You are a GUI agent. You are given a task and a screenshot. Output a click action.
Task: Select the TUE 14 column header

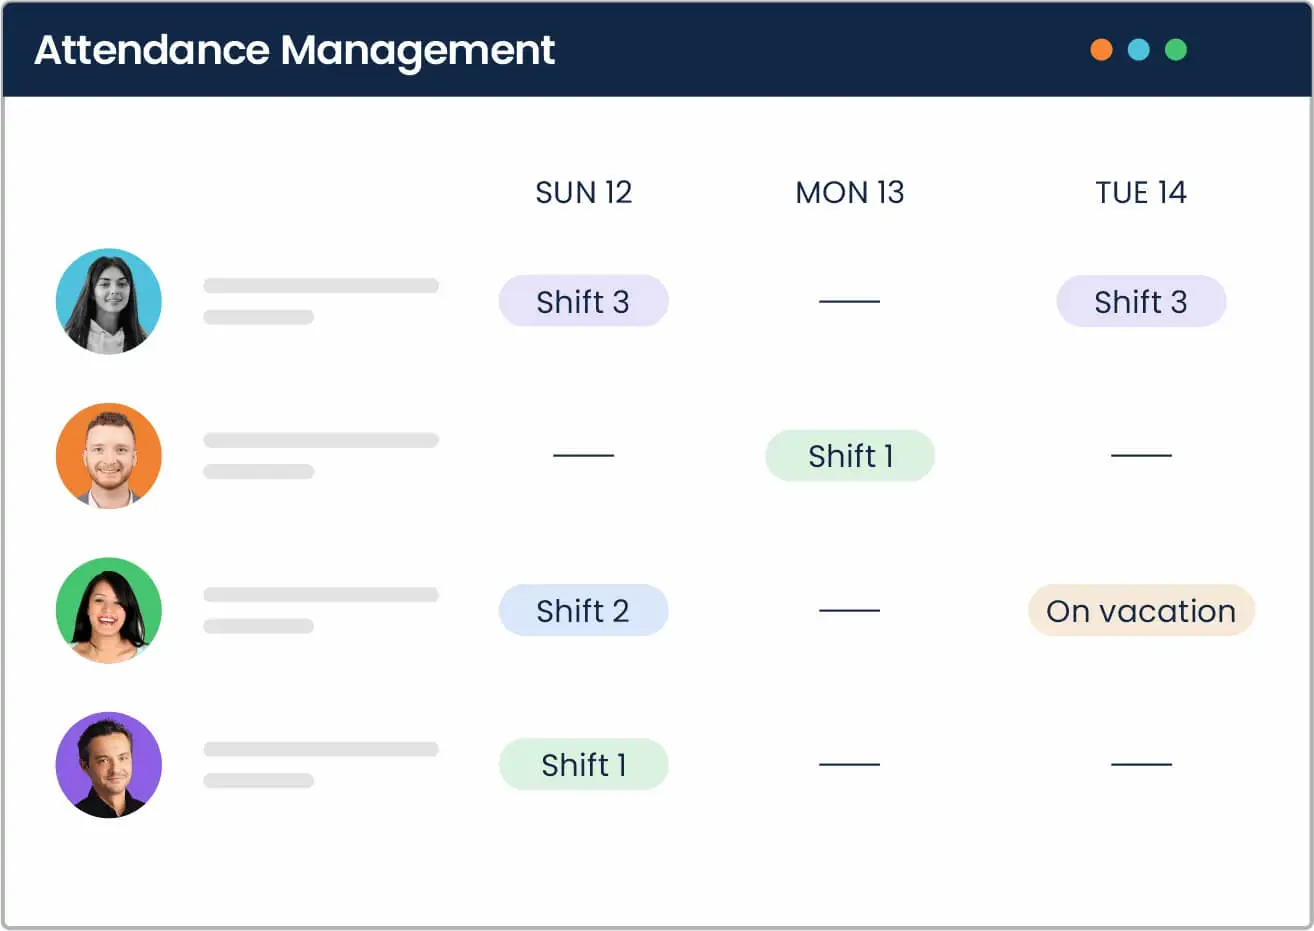(x=1140, y=192)
